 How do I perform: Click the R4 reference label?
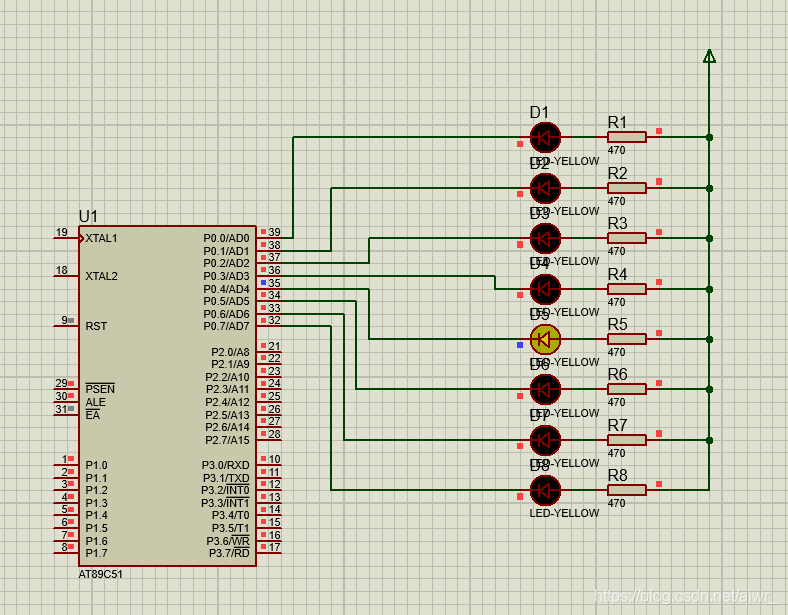tap(618, 274)
